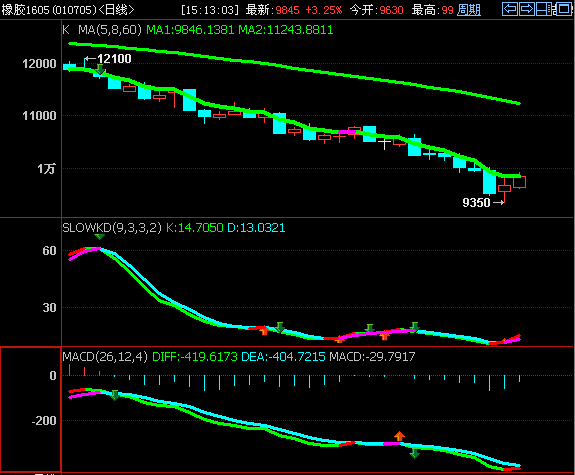Click the green sell arrow near 12100
575x475 pixels.
coord(100,69)
